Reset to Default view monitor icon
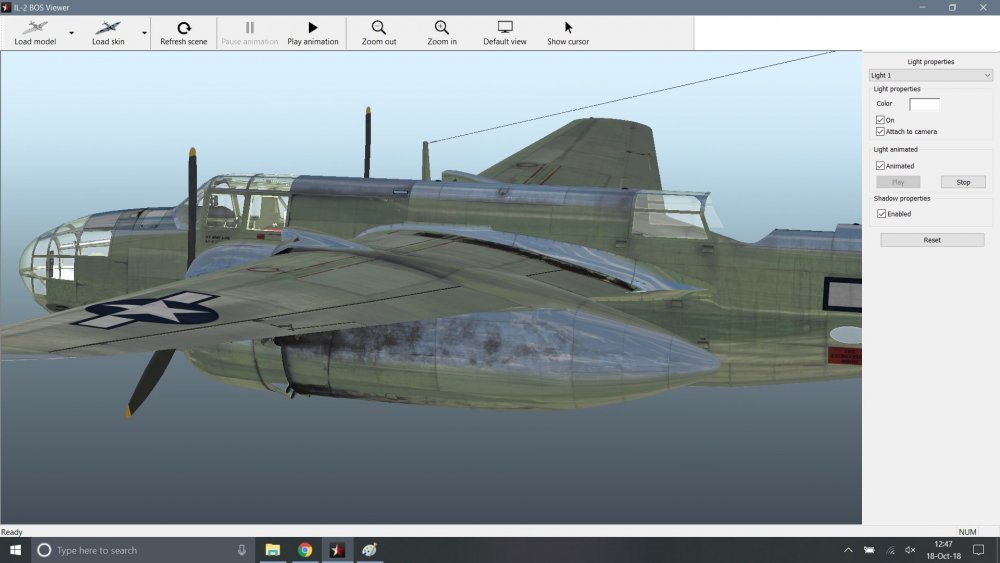The width and height of the screenshot is (1000, 563). tap(505, 28)
